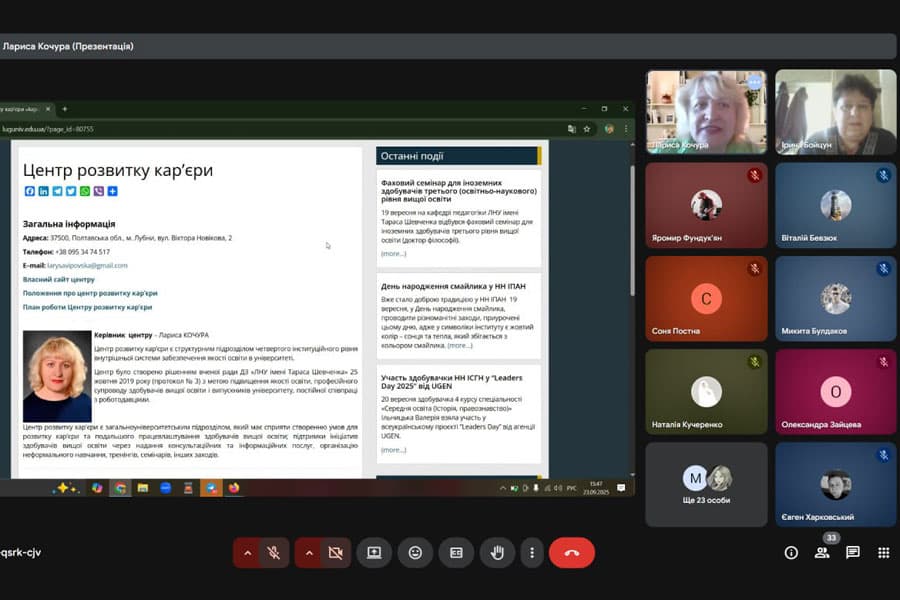Click the Viber share icon
Viewport: 900px width, 600px height.
coord(99,191)
